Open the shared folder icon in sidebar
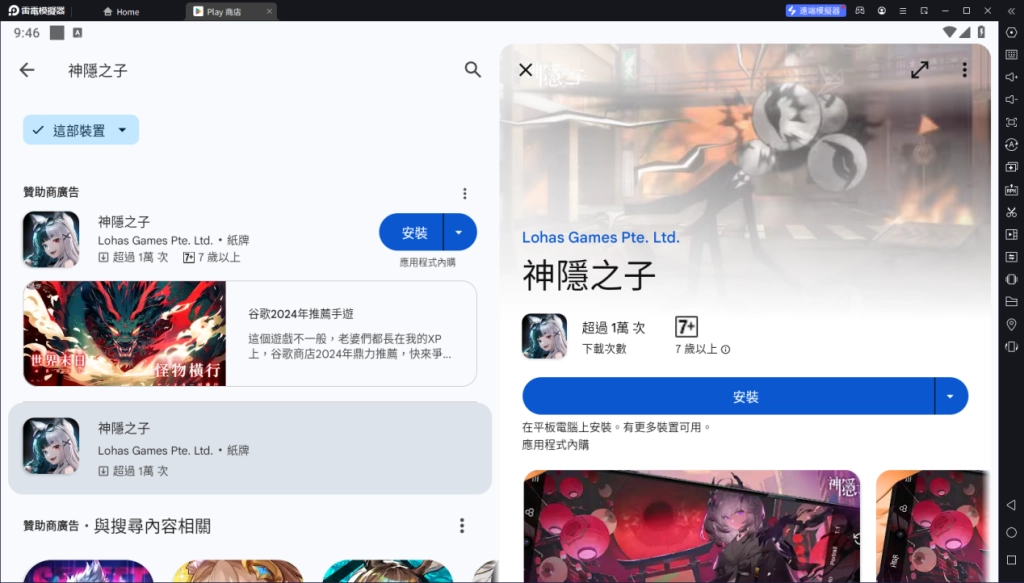This screenshot has width=1024, height=583. tap(1011, 302)
